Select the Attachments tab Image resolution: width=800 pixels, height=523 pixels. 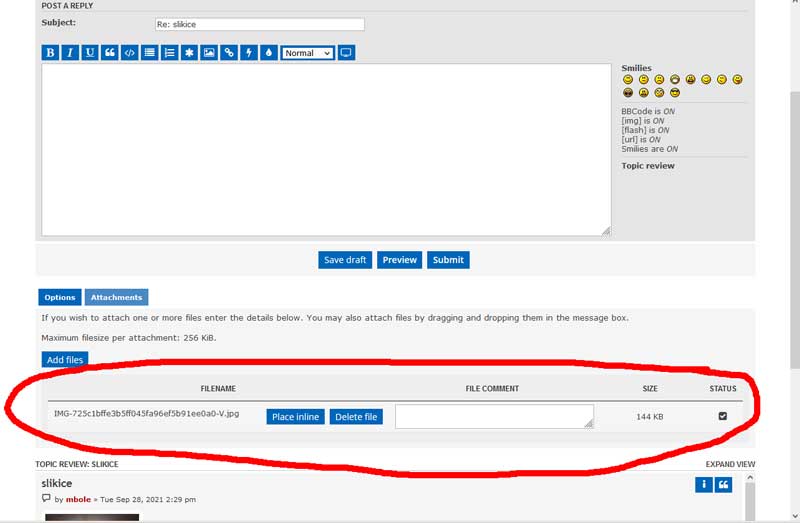(116, 297)
